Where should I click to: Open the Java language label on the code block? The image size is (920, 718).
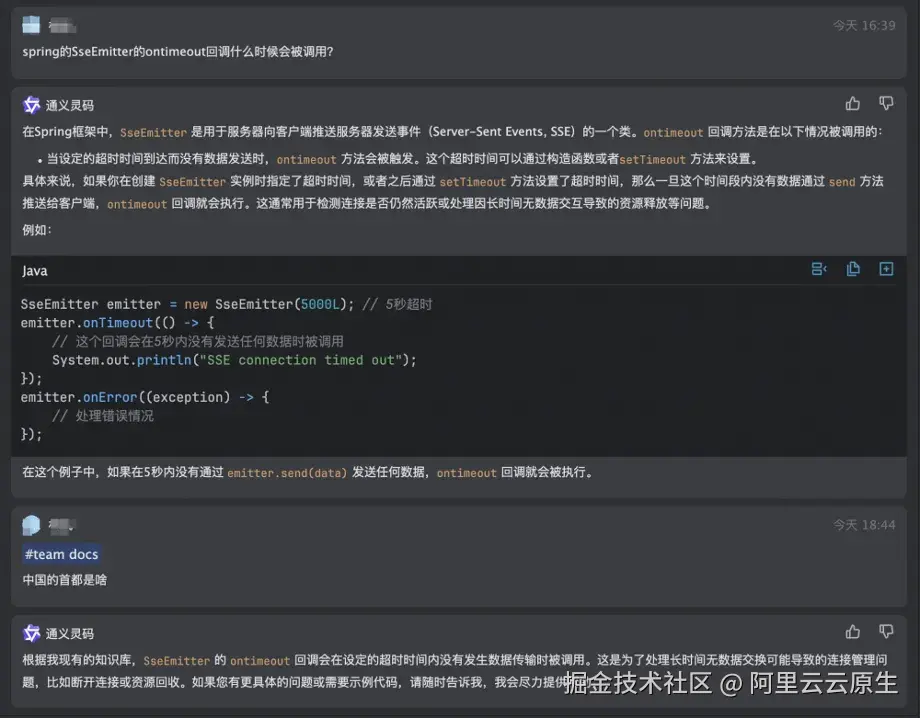33,270
